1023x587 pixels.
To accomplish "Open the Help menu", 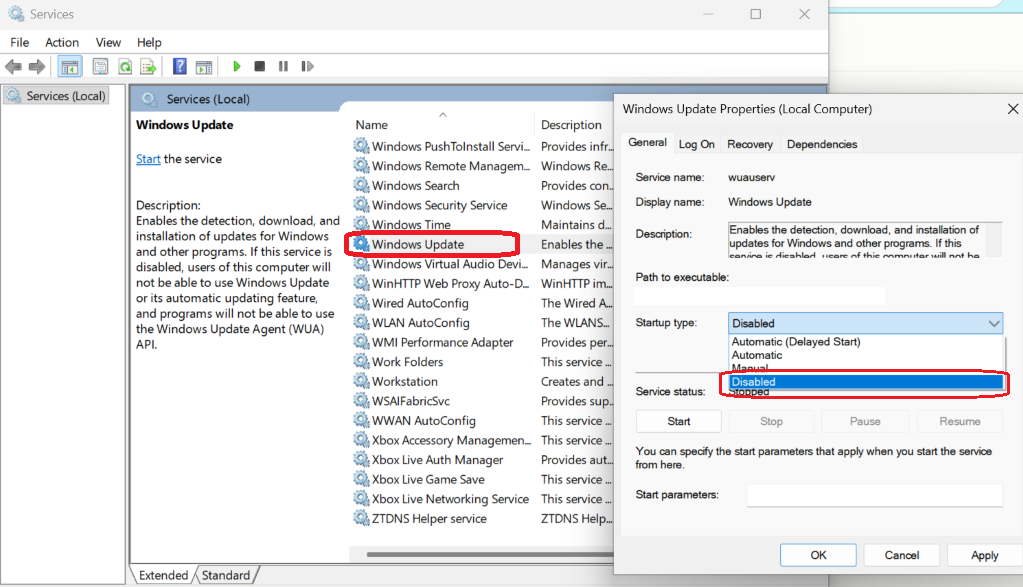I will coord(149,42).
